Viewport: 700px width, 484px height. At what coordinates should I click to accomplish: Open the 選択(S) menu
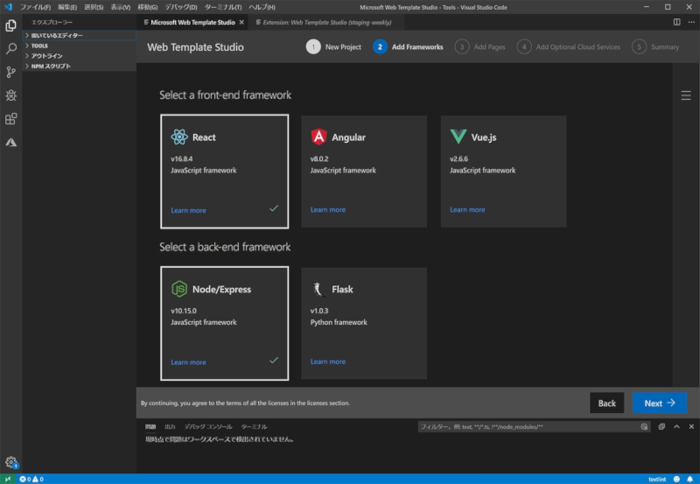[x=94, y=7]
